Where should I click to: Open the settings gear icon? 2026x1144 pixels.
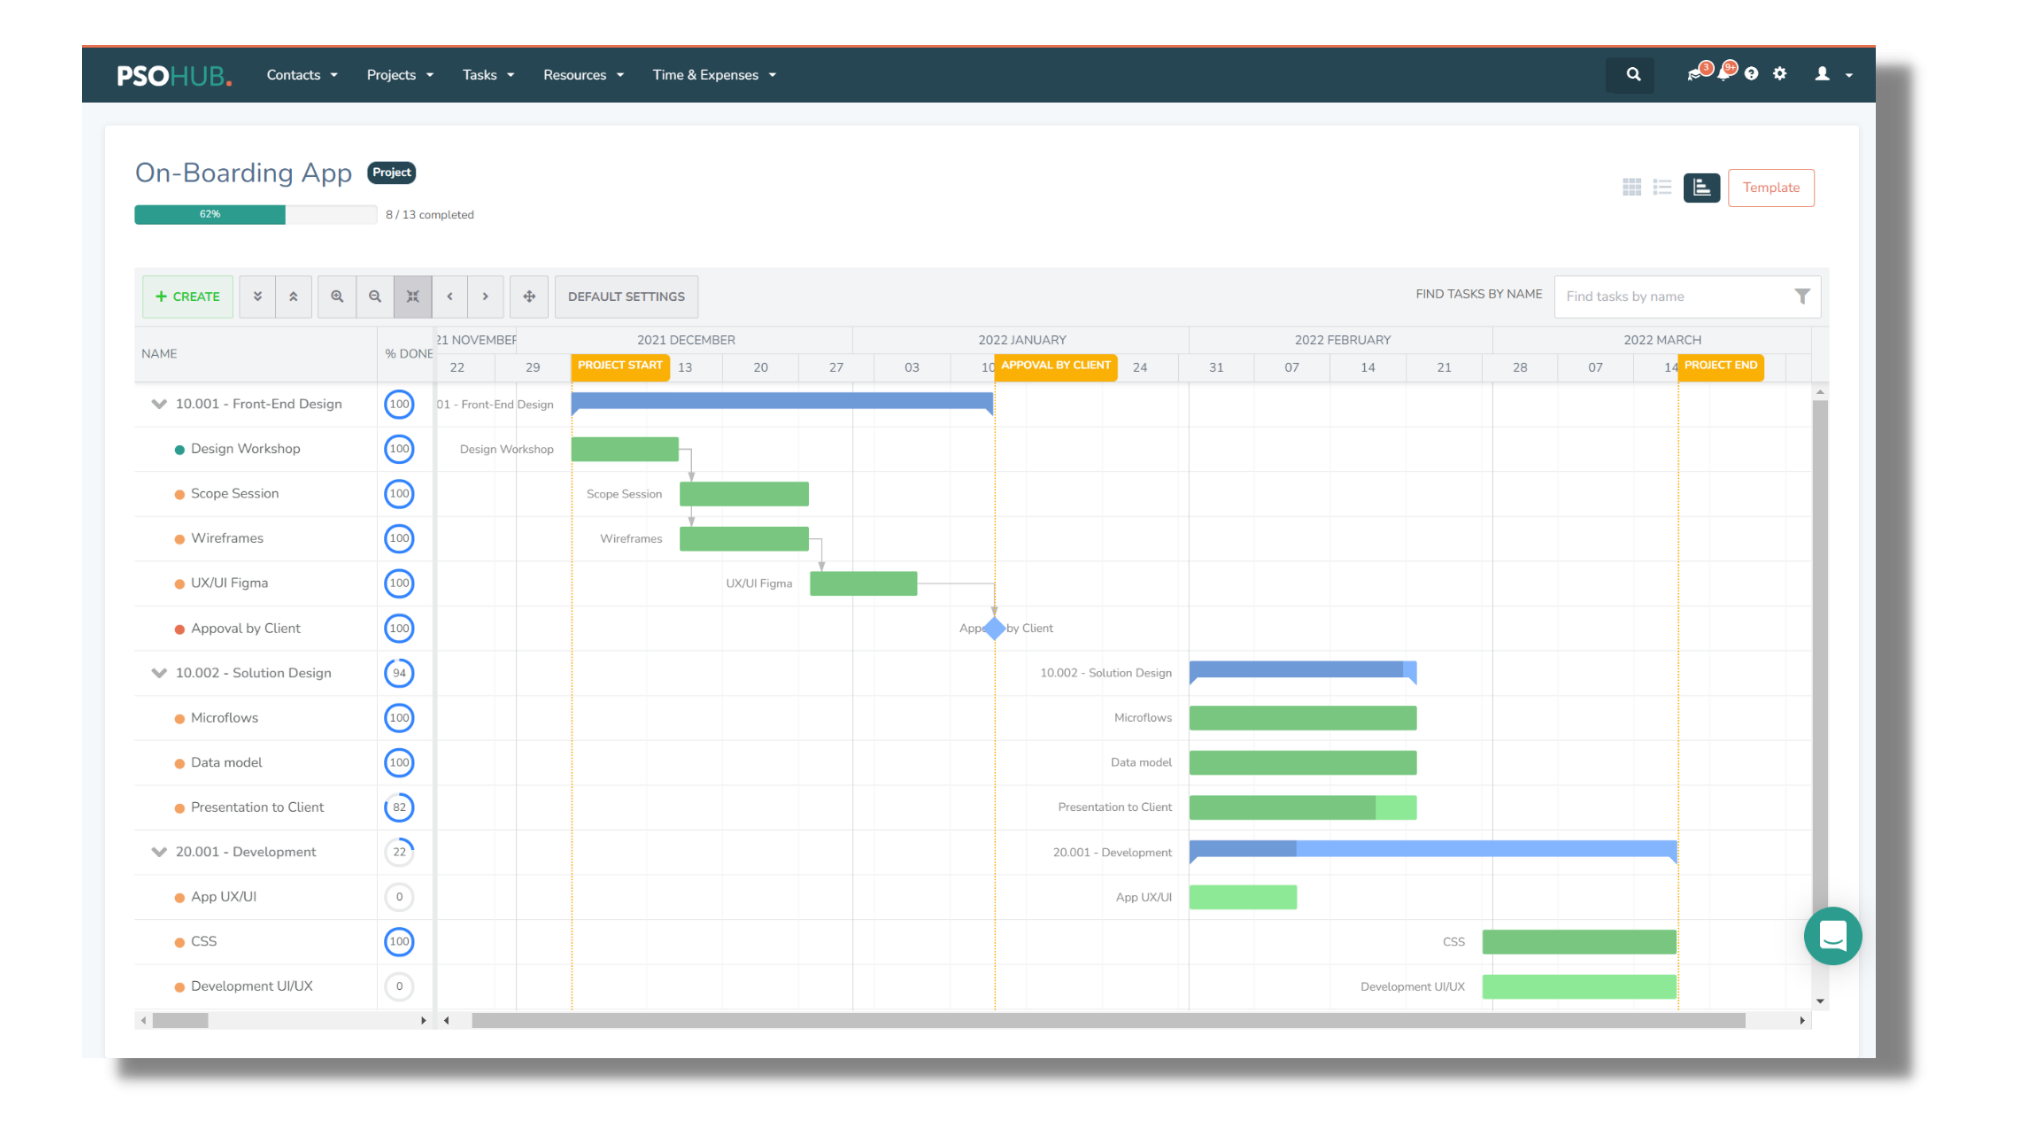tap(1780, 74)
